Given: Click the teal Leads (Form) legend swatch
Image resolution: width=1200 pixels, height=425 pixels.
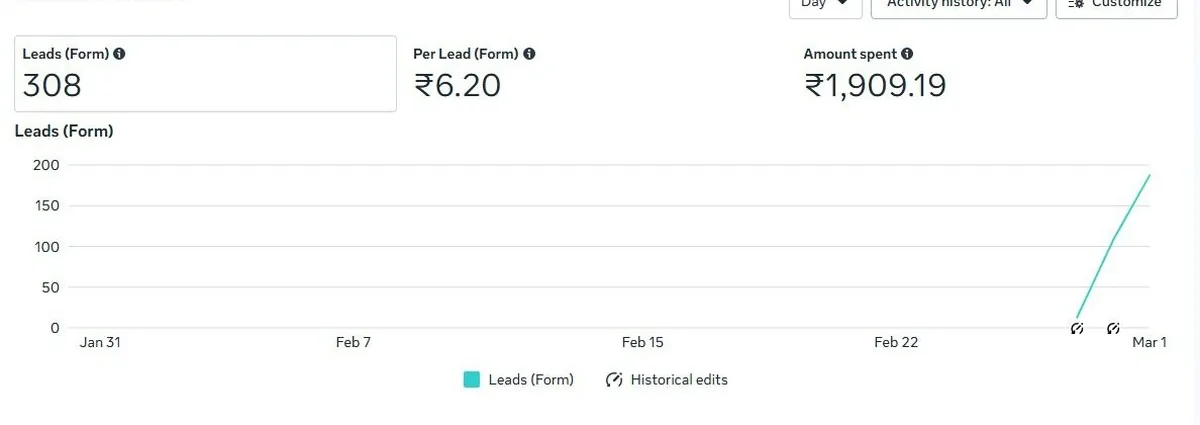Looking at the screenshot, I should coord(472,380).
